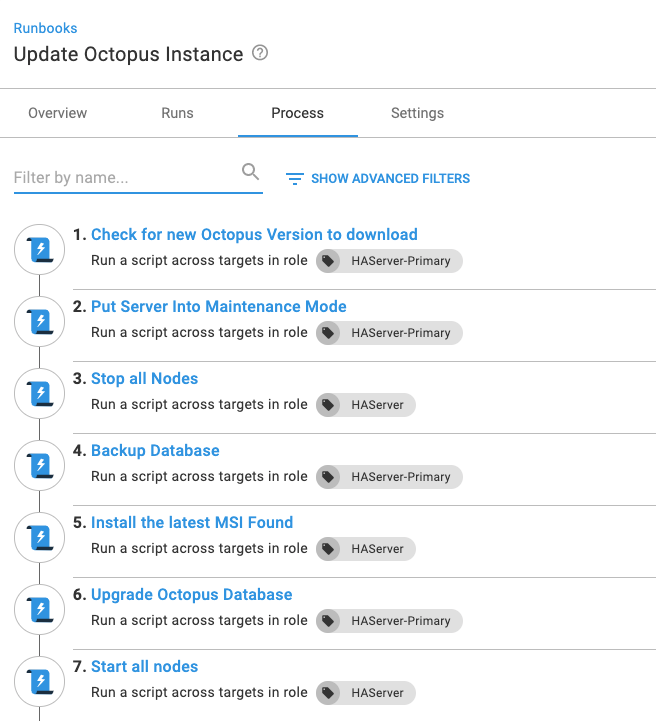Click the script icon for Stop all Nodes
The image size is (656, 721).
[x=40, y=394]
